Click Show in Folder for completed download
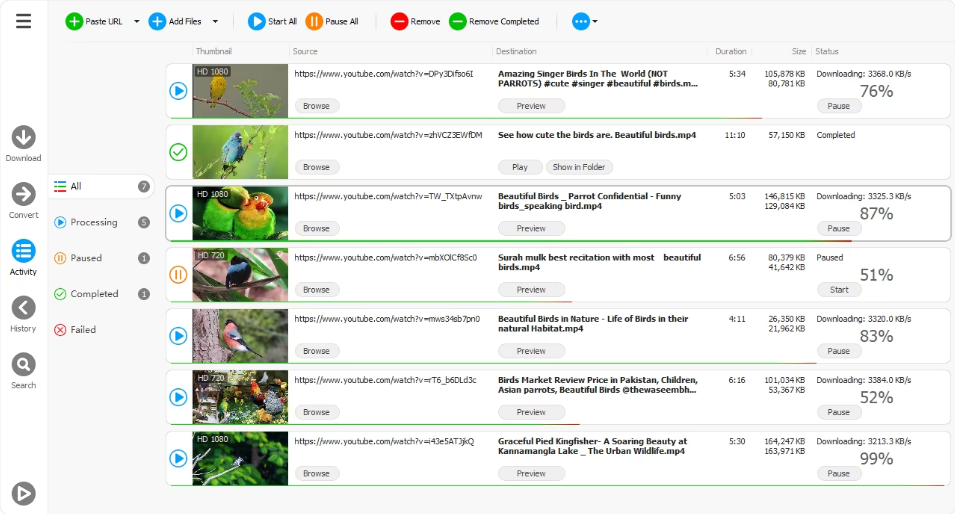This screenshot has height=514, width=955. click(x=579, y=167)
